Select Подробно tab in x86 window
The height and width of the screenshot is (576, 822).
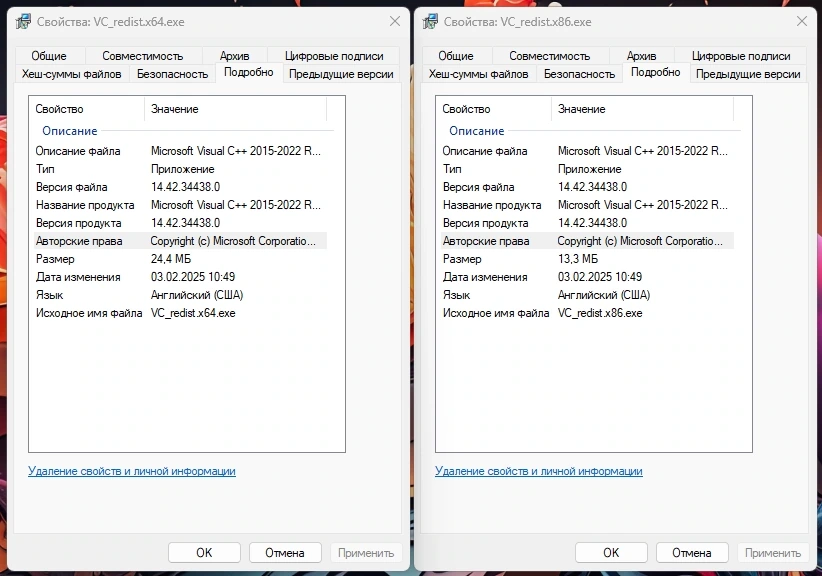[x=655, y=72]
